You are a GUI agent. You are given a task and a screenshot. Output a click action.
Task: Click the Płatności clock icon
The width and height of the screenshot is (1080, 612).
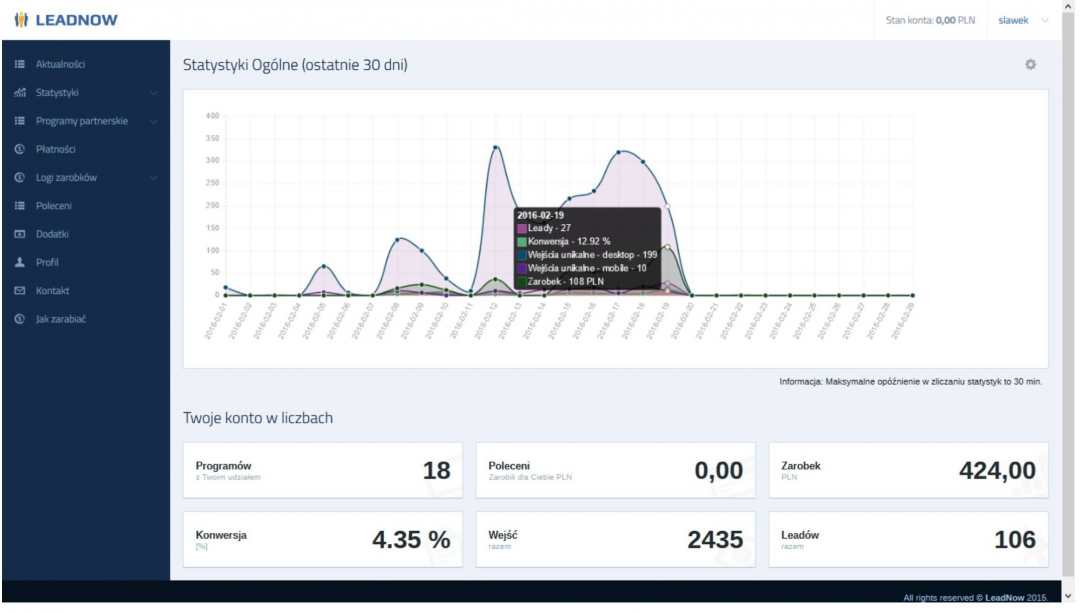20,149
